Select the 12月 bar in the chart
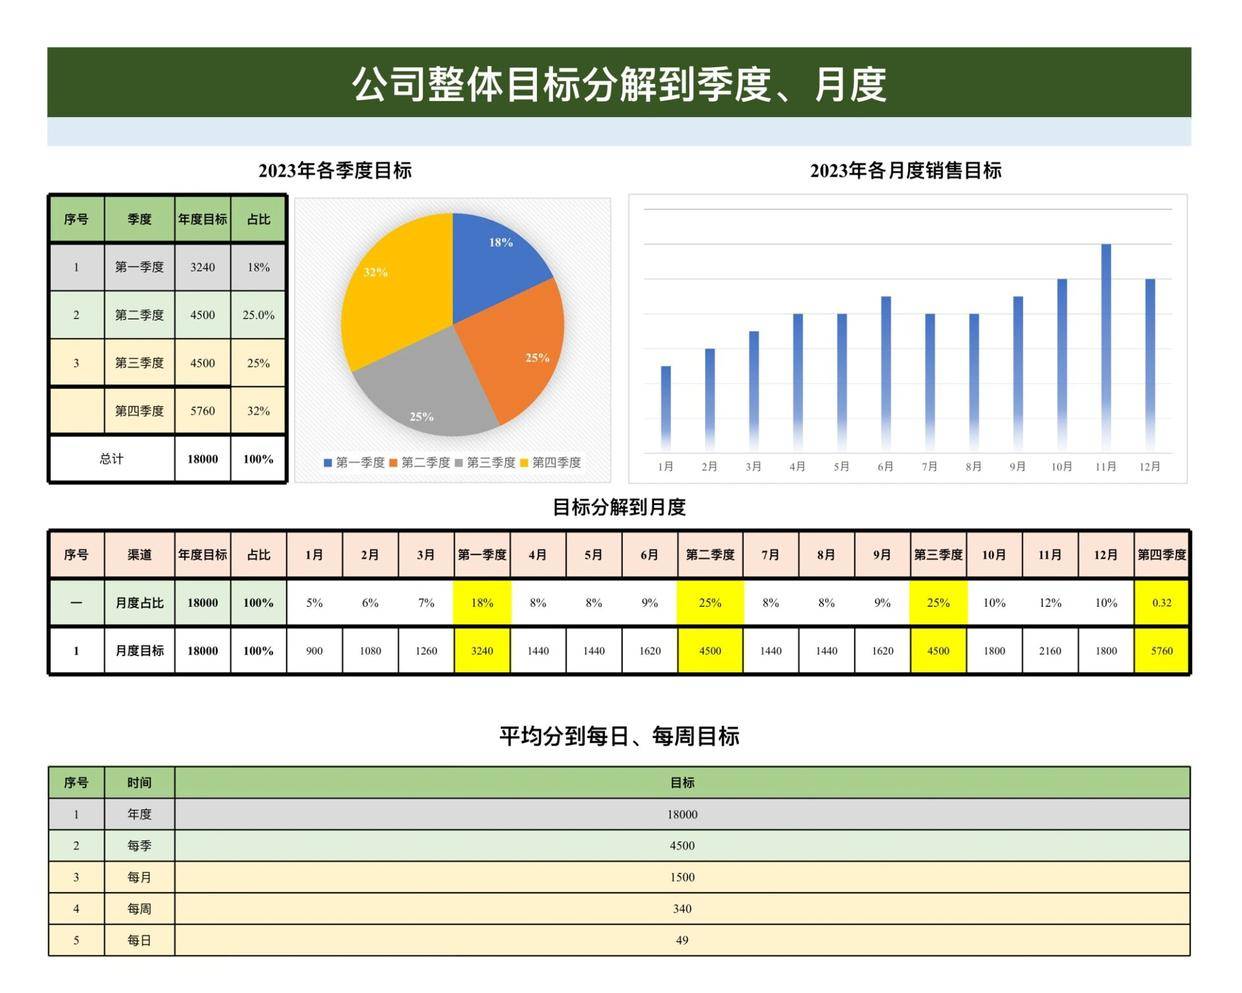Image resolution: width=1242 pixels, height=993 pixels. 1150,365
